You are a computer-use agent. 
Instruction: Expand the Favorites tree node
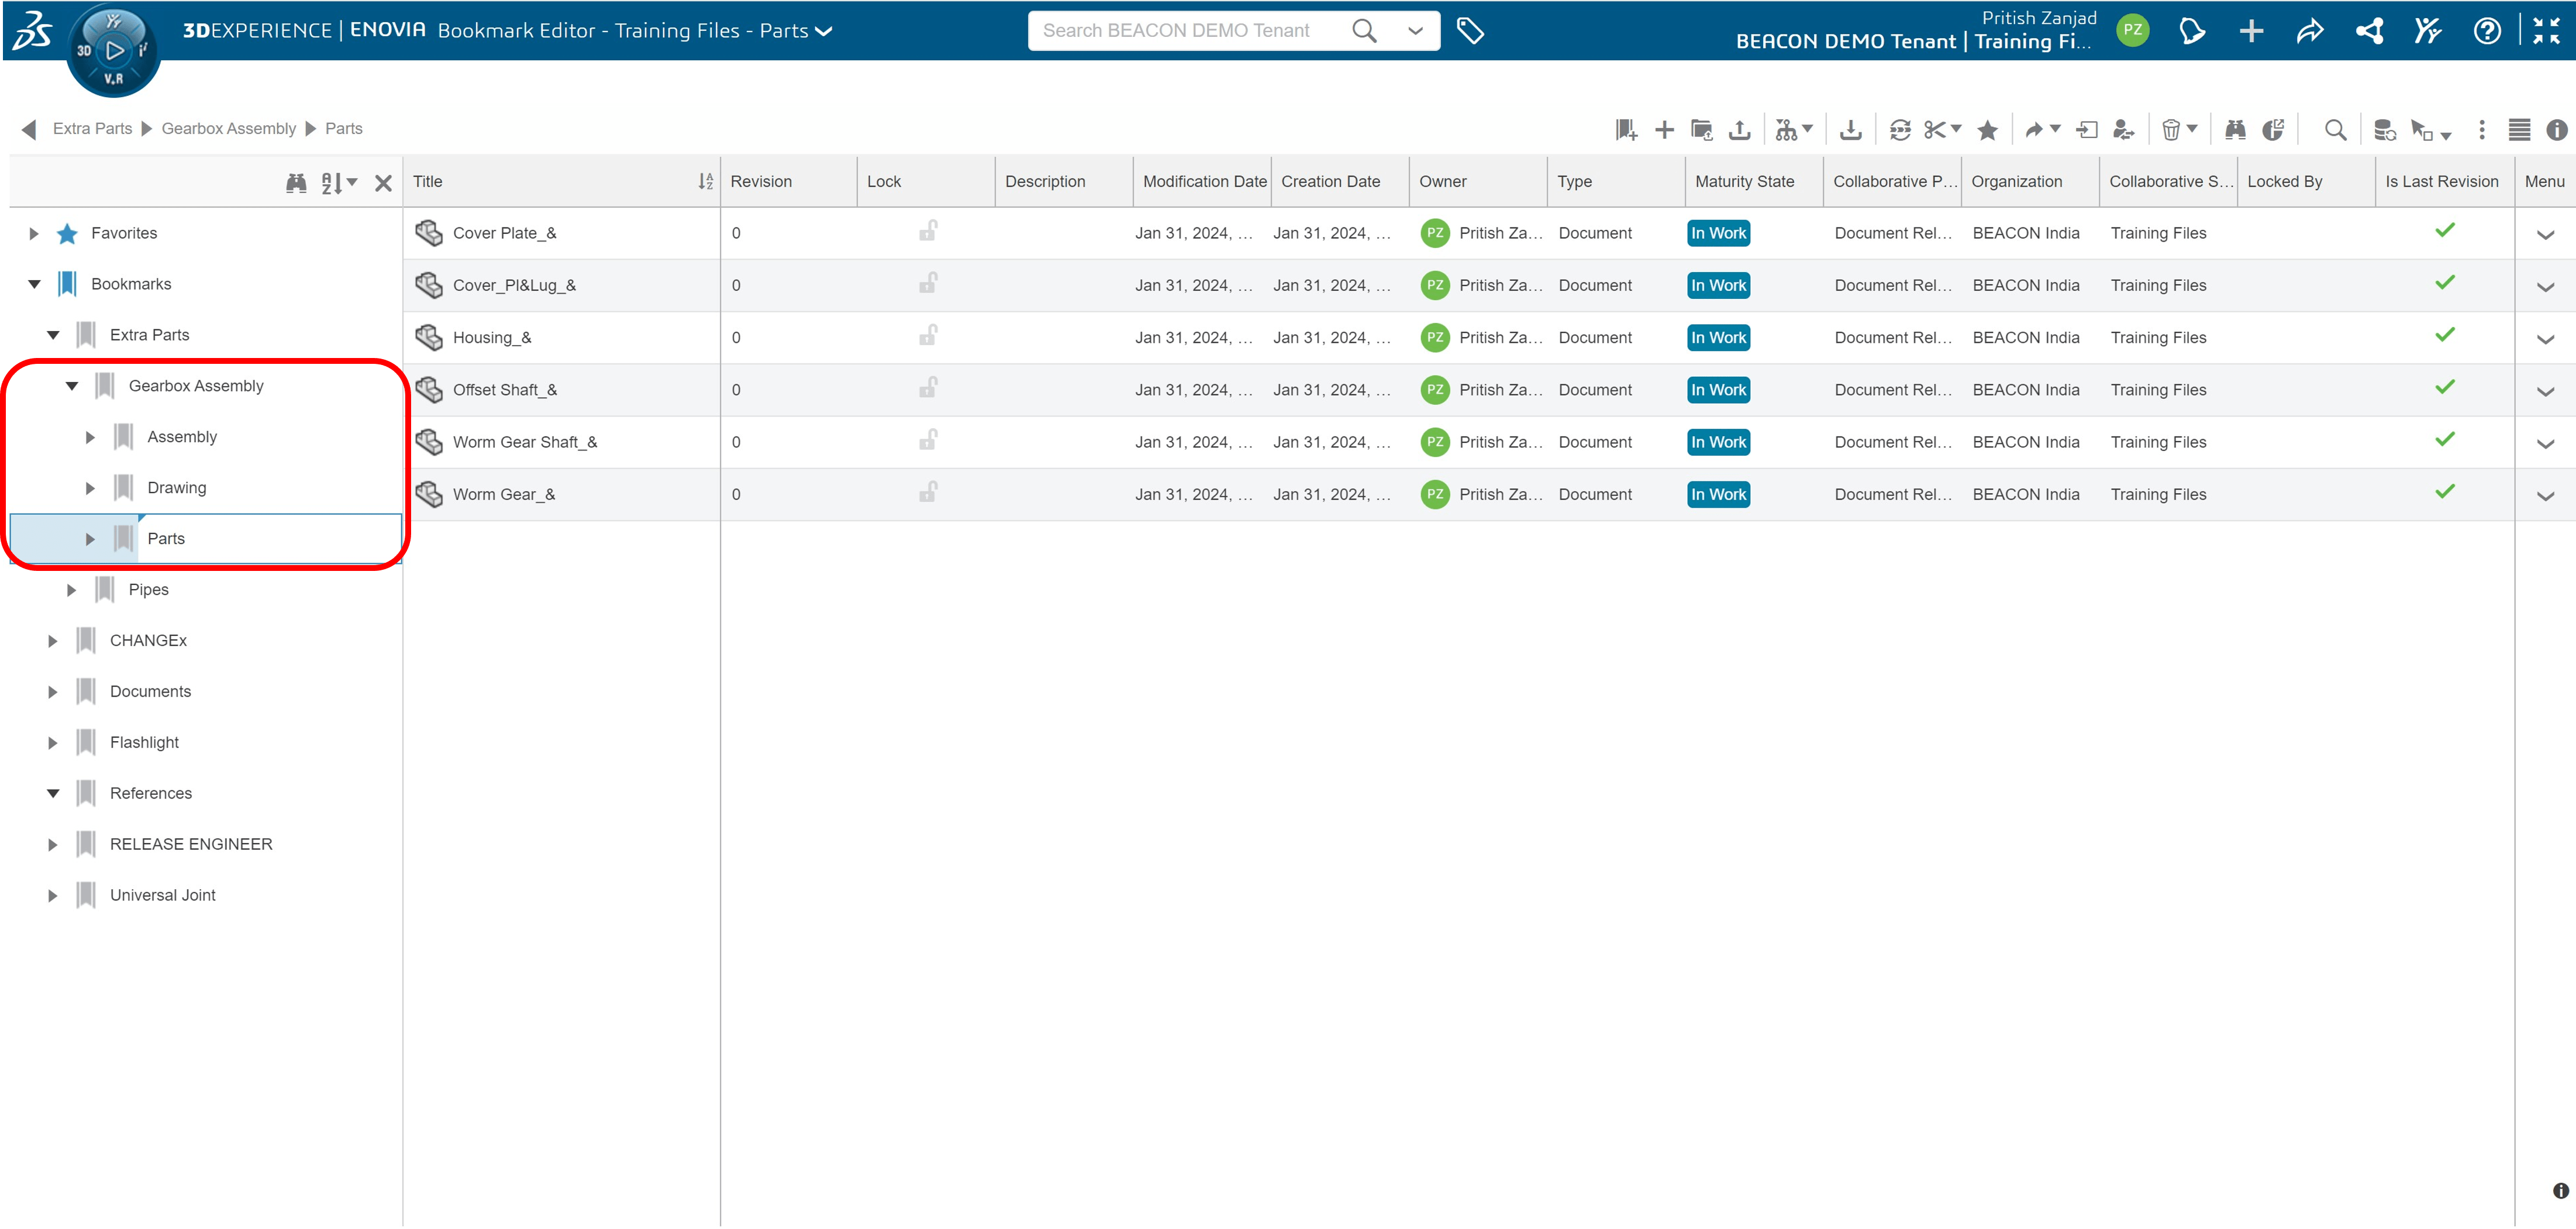pyautogui.click(x=34, y=234)
